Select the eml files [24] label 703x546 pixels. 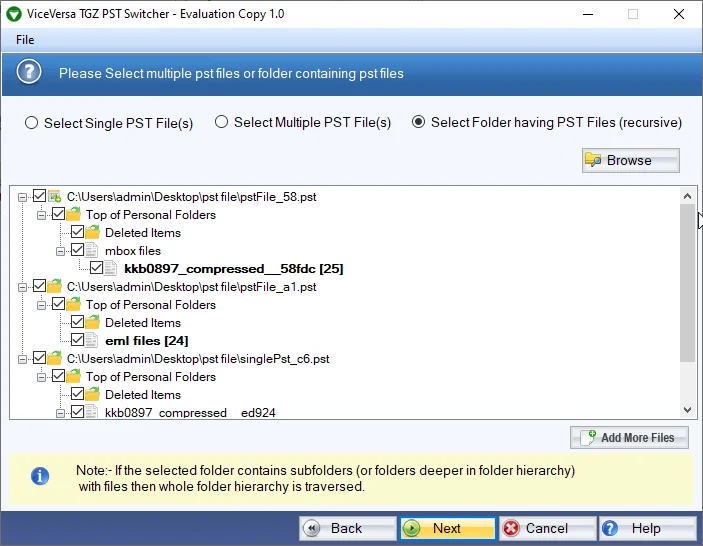pyautogui.click(x=147, y=341)
